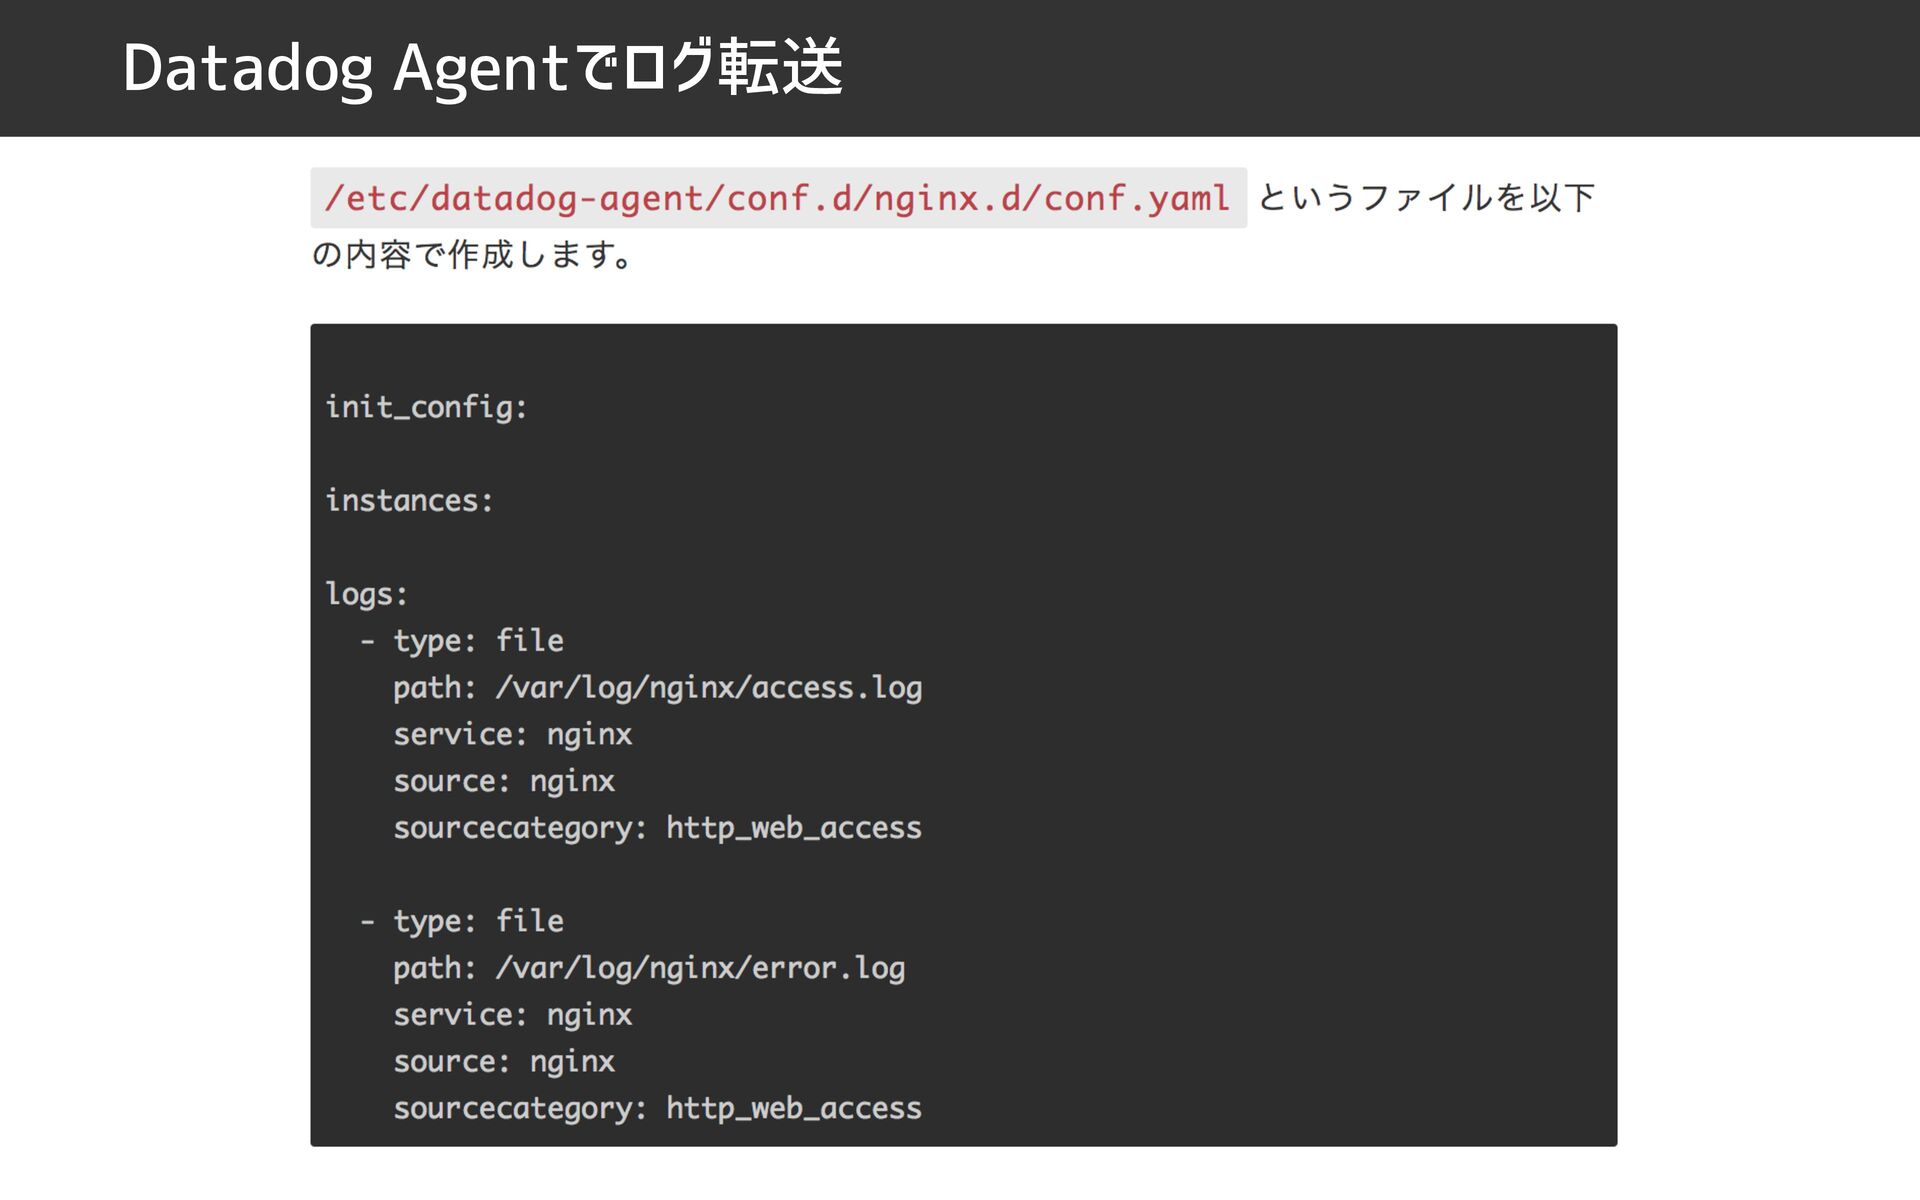Click the text 'というファイルを以下'
The width and height of the screenshot is (1920, 1200).
[x=1426, y=197]
